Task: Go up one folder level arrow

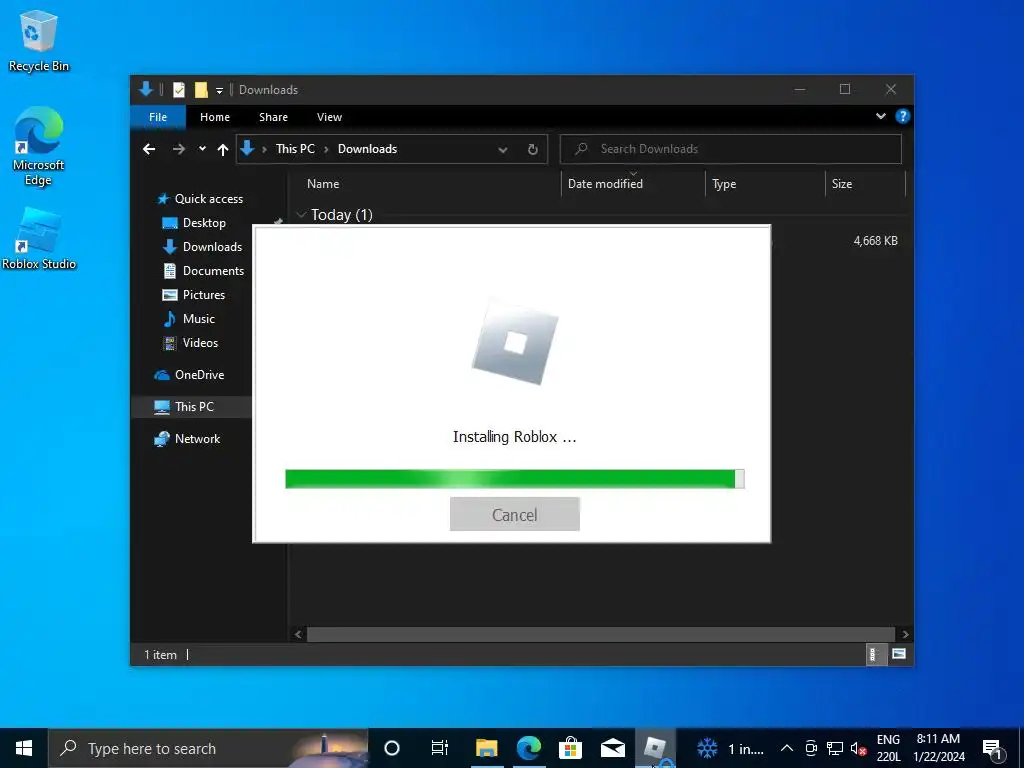Action: pos(223,150)
